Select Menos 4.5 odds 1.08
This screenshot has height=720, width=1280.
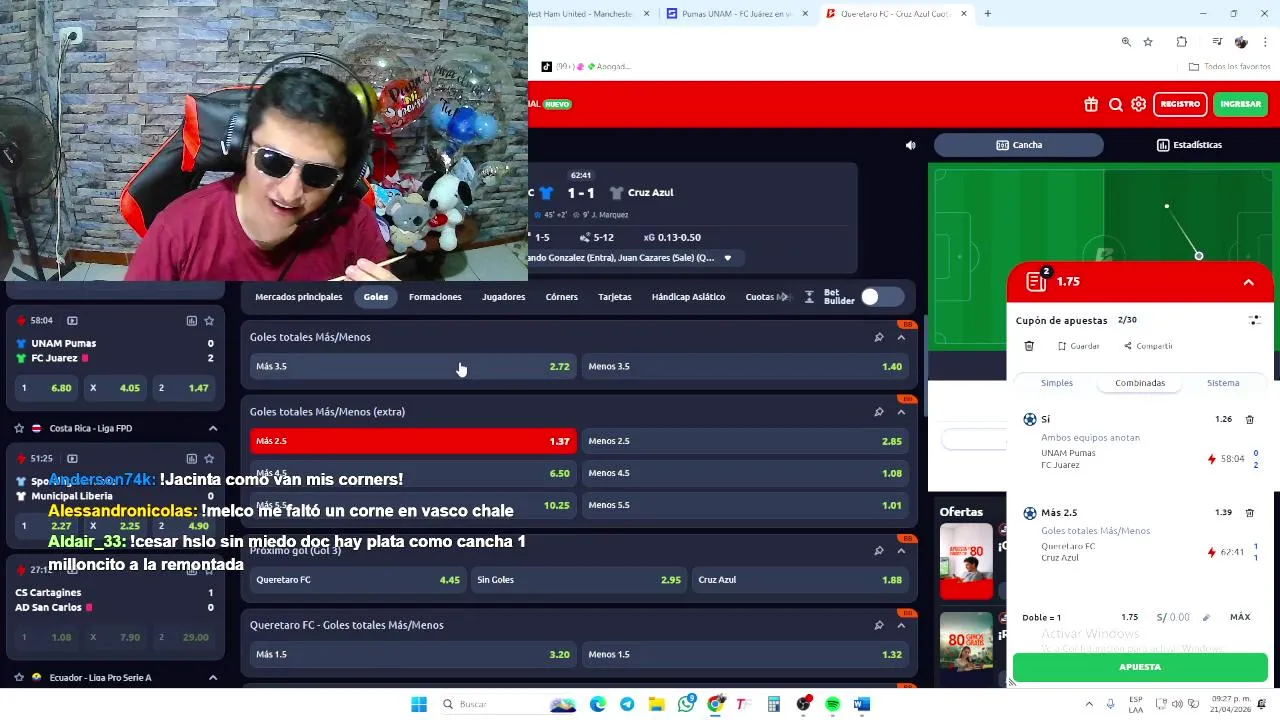pyautogui.click(x=745, y=473)
